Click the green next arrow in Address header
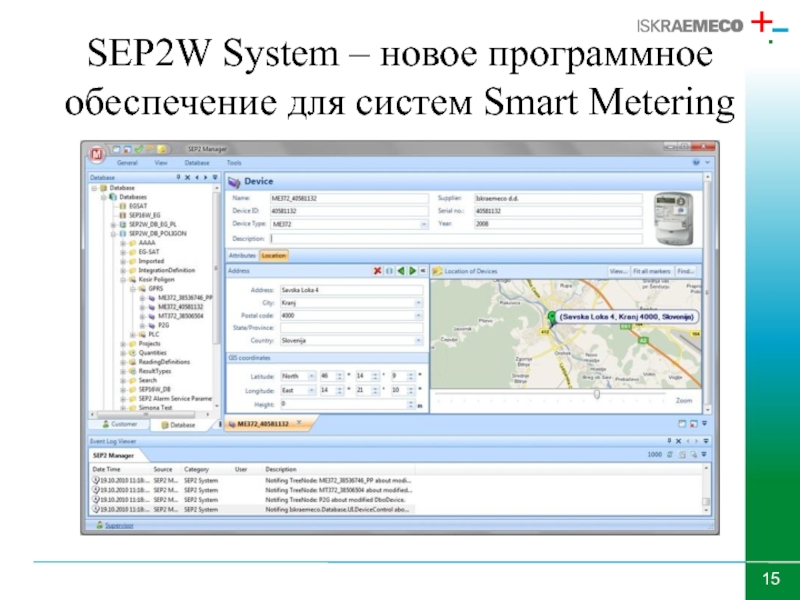The image size is (800, 600). [x=413, y=271]
